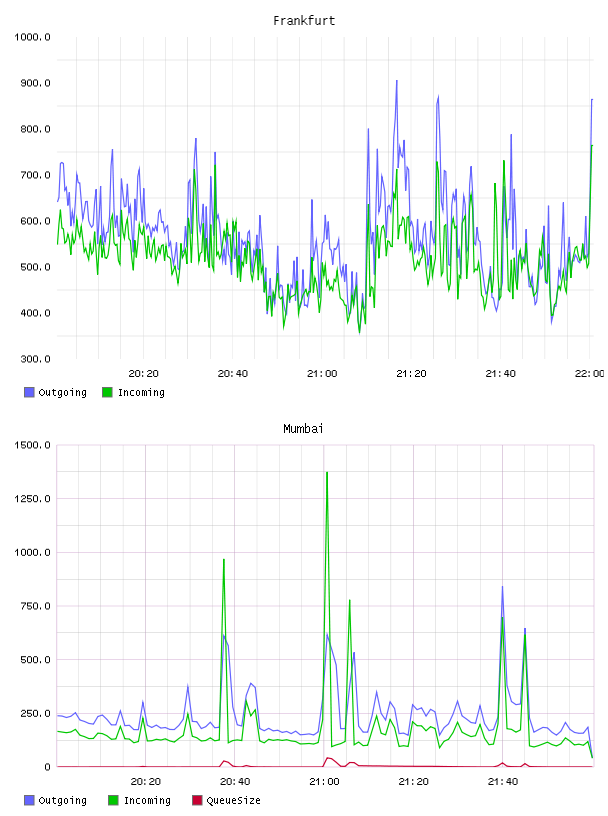608x816 pixels.
Task: Click the Mumbai QueueSize red legend swatch
Action: 197,800
